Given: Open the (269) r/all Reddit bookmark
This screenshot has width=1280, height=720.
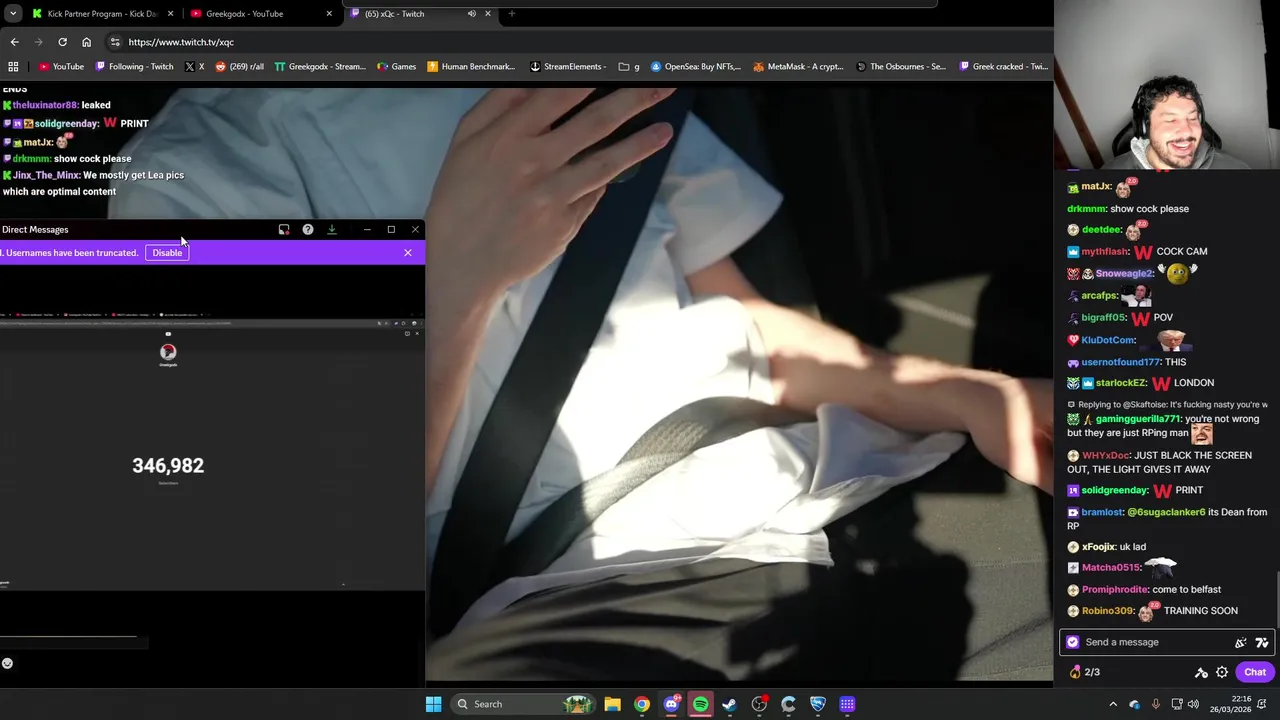Looking at the screenshot, I should point(240,67).
